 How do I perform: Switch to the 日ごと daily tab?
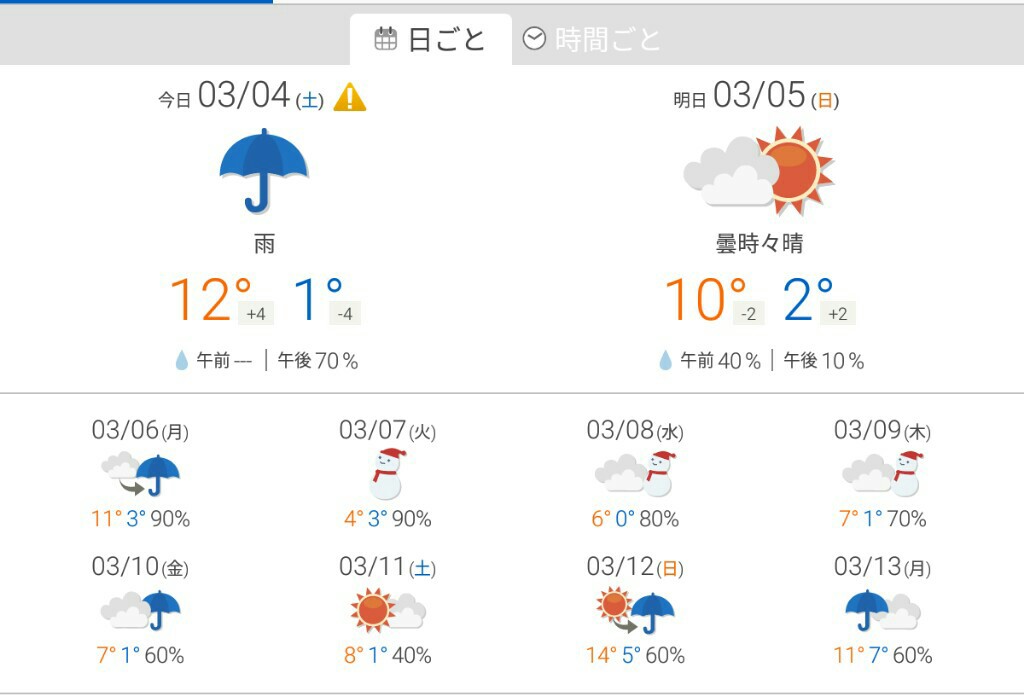point(430,39)
